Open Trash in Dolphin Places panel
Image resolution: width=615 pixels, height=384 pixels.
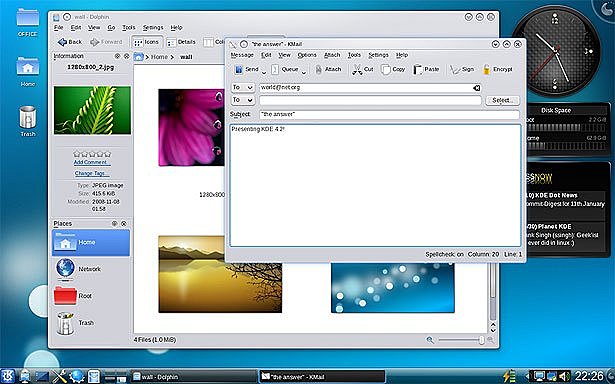(x=91, y=322)
